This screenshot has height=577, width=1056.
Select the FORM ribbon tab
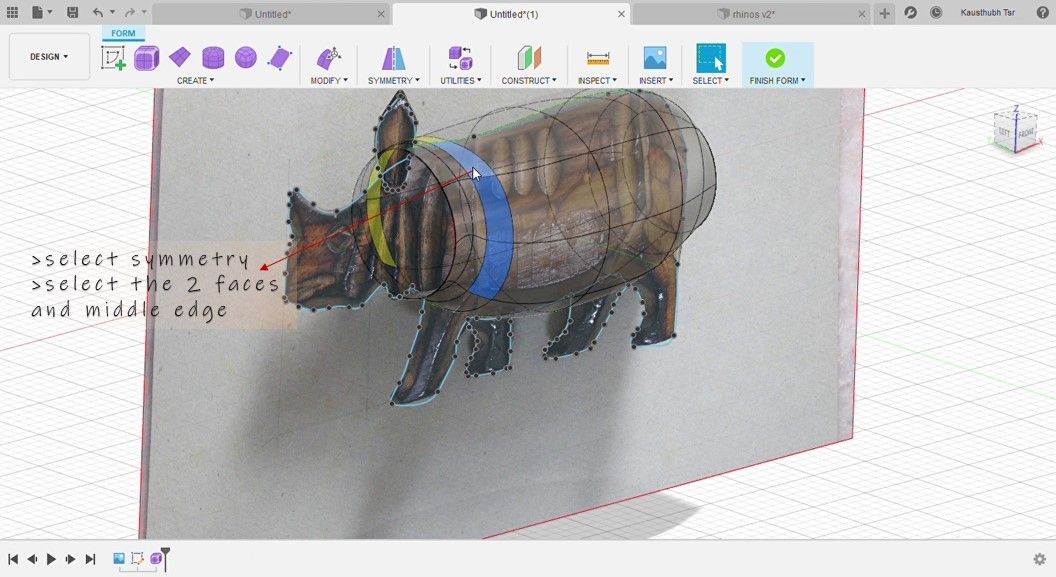point(123,33)
